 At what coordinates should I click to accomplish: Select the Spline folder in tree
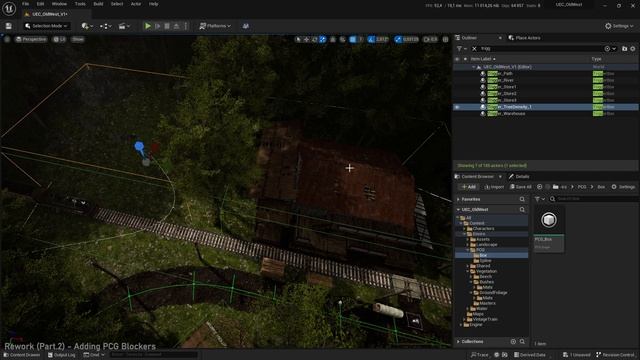coord(486,260)
